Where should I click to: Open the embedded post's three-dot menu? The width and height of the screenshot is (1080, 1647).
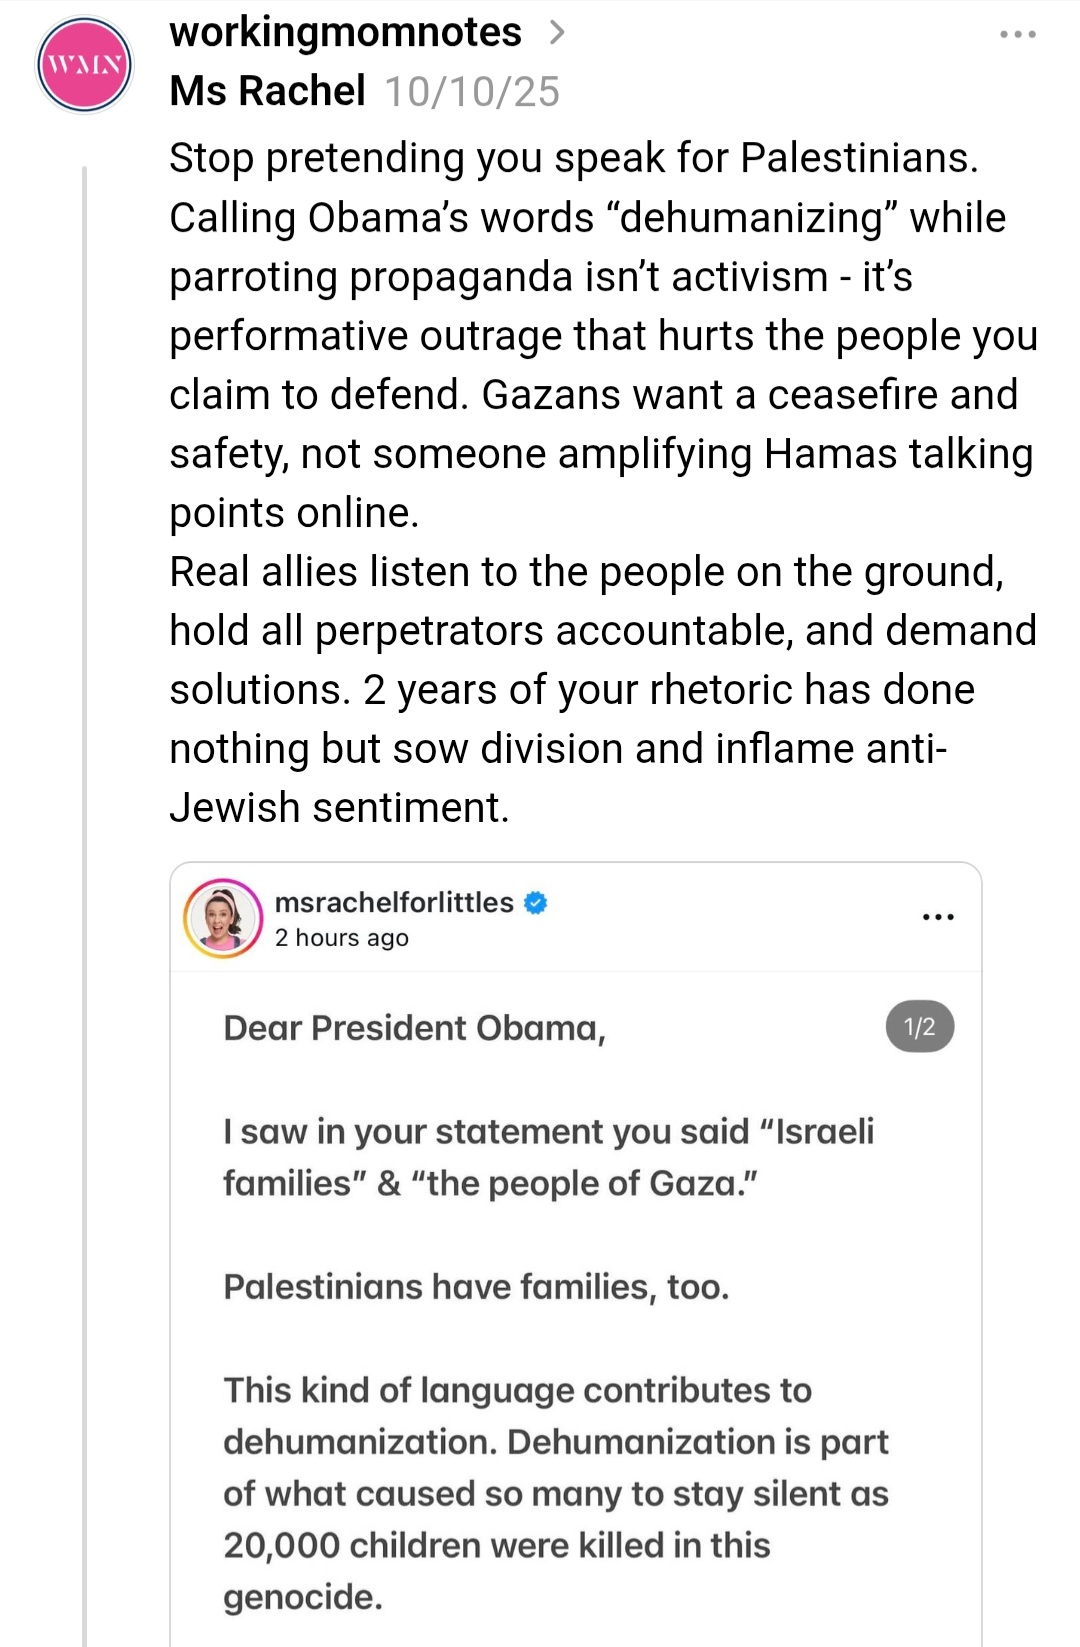(x=938, y=917)
